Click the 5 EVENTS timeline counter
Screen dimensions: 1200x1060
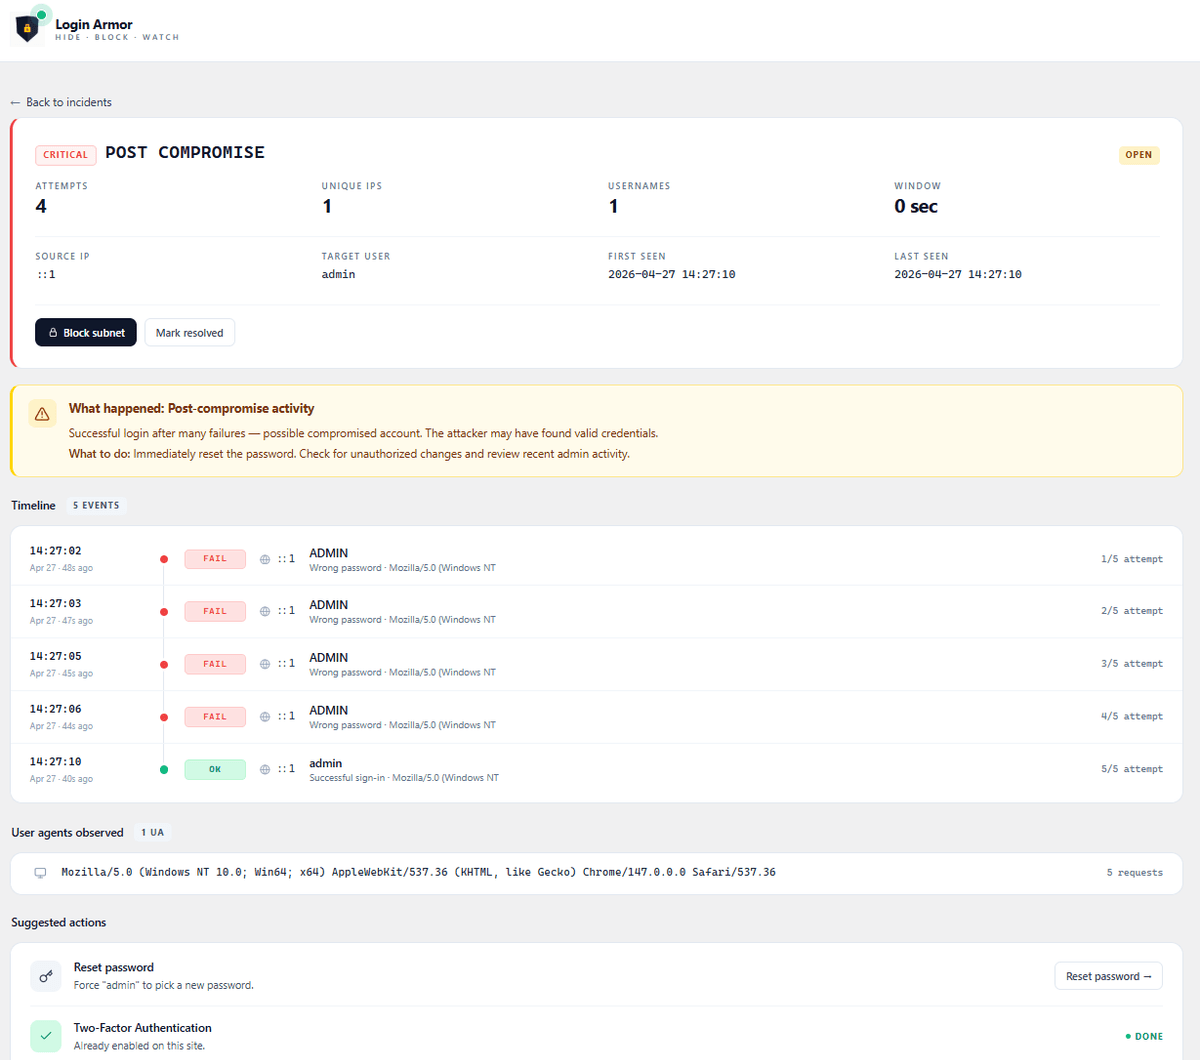[96, 506]
